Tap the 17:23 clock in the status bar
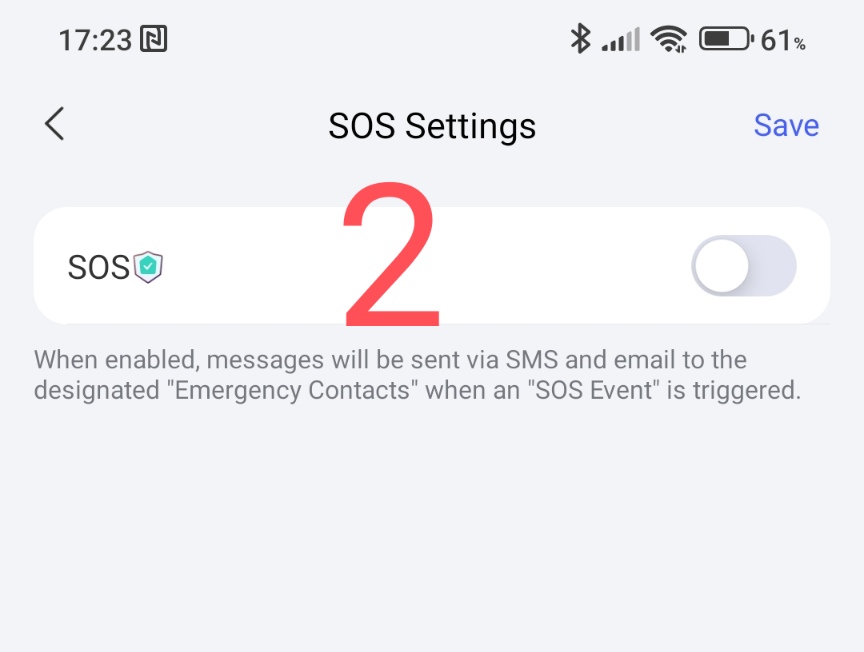The image size is (864, 652). tap(95, 40)
